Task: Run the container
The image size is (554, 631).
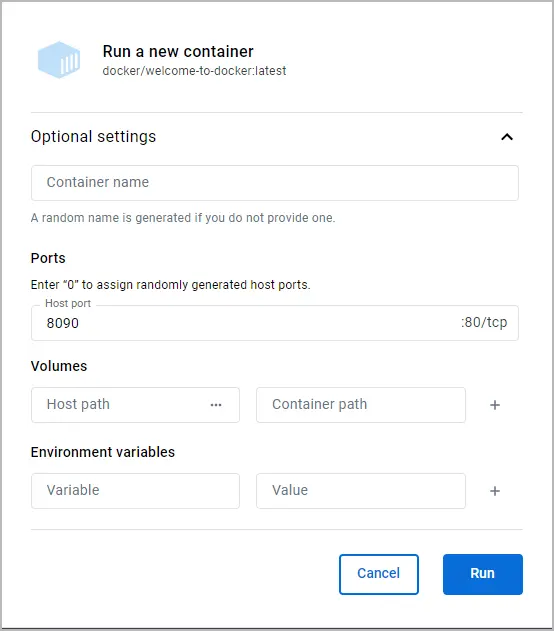Action: pos(483,574)
